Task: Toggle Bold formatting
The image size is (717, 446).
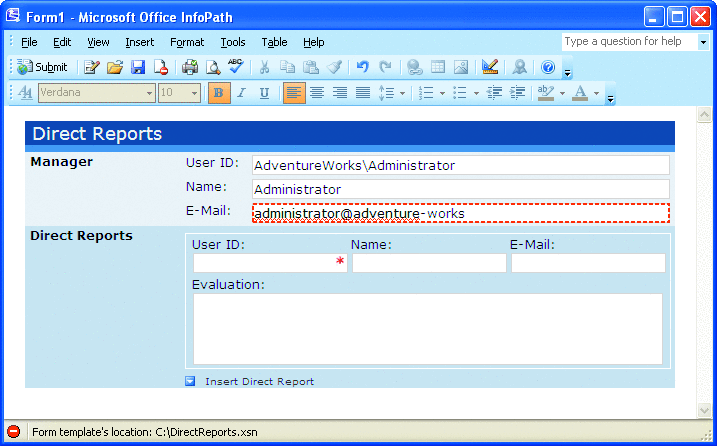Action: (x=219, y=93)
